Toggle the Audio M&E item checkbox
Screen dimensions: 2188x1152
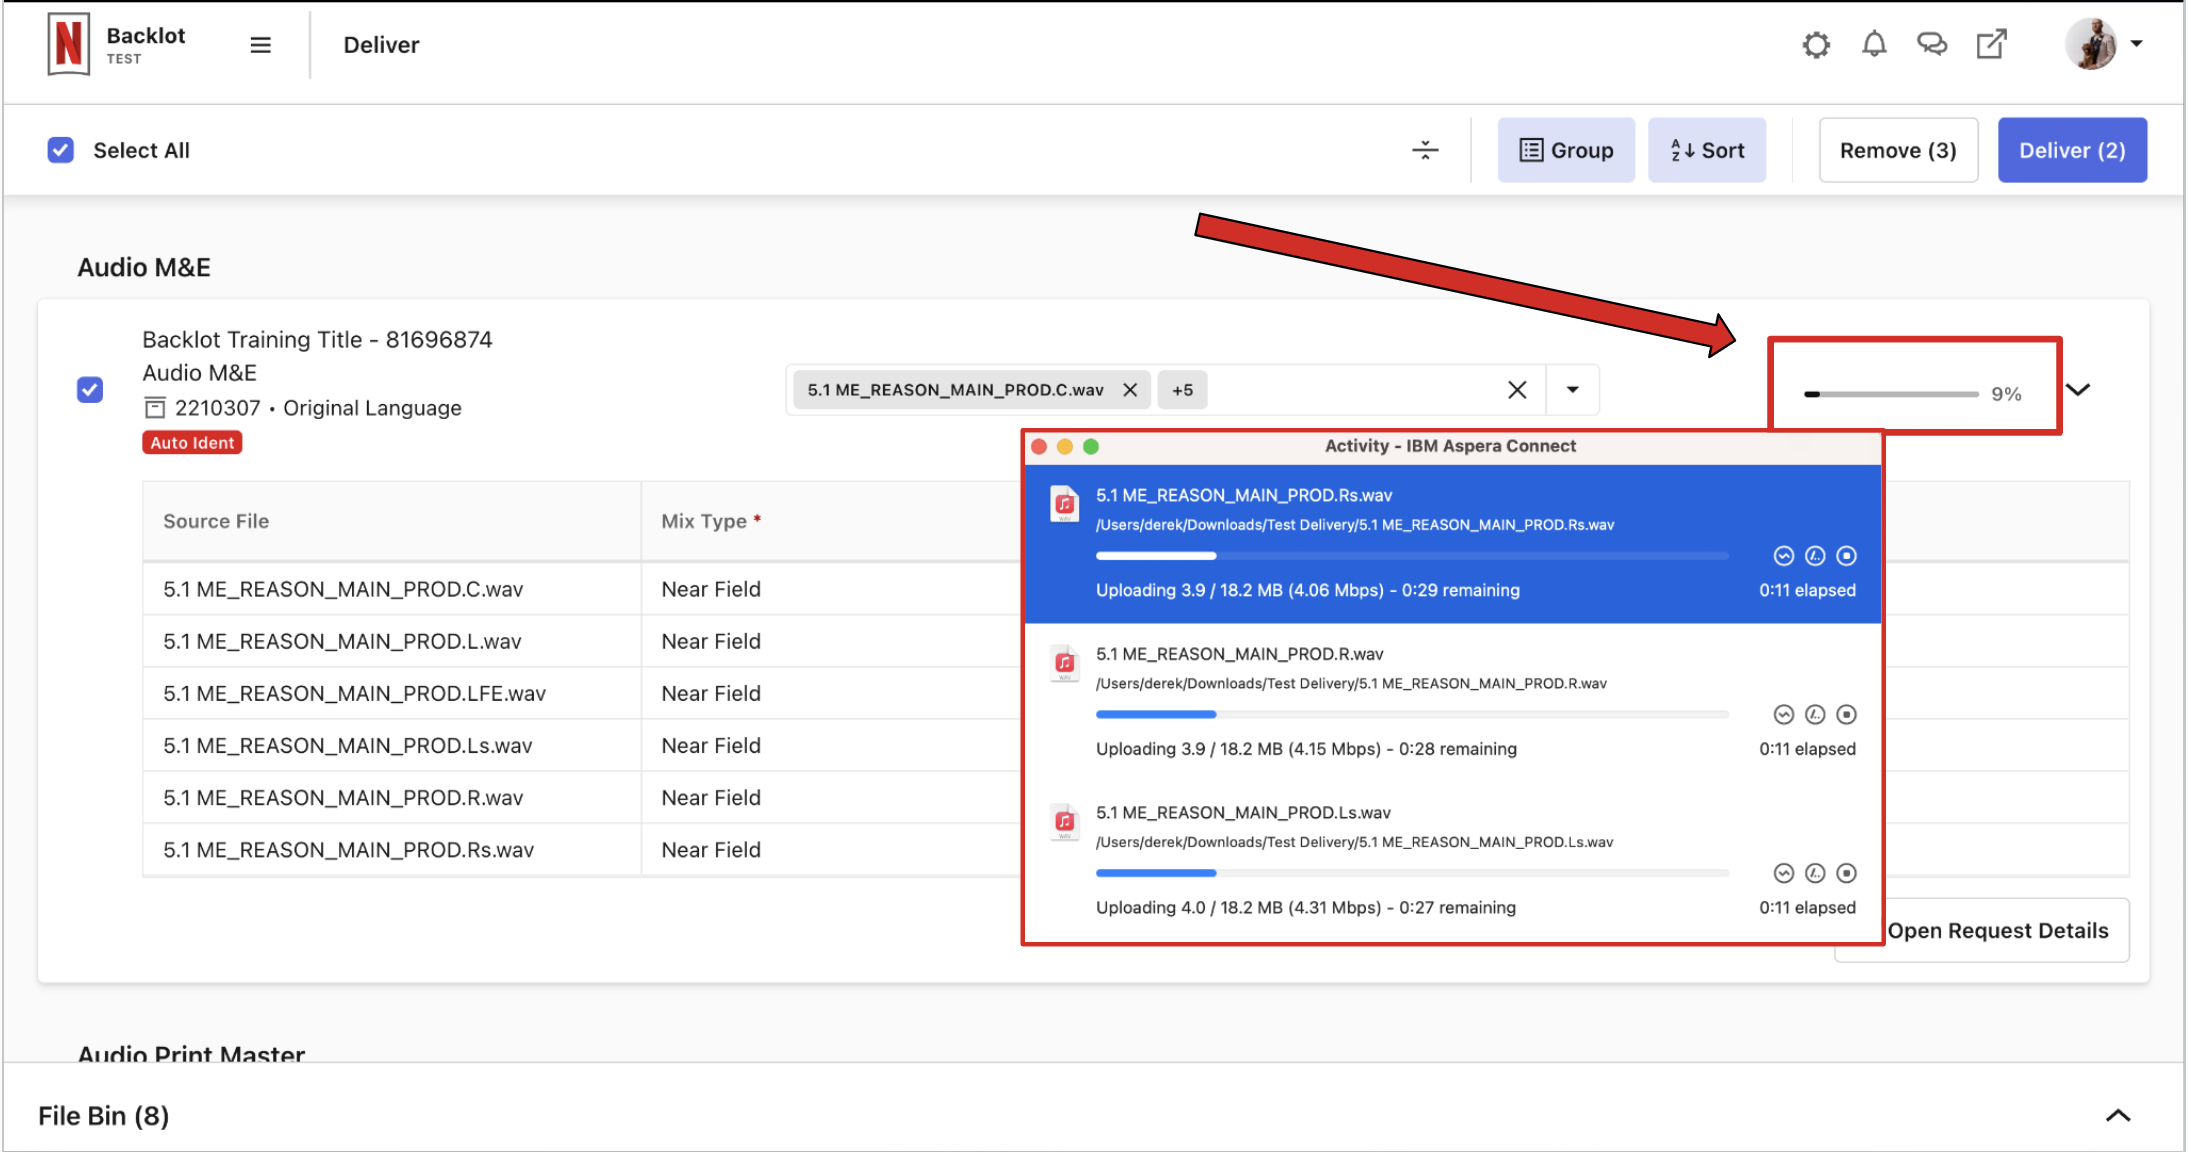tap(90, 388)
